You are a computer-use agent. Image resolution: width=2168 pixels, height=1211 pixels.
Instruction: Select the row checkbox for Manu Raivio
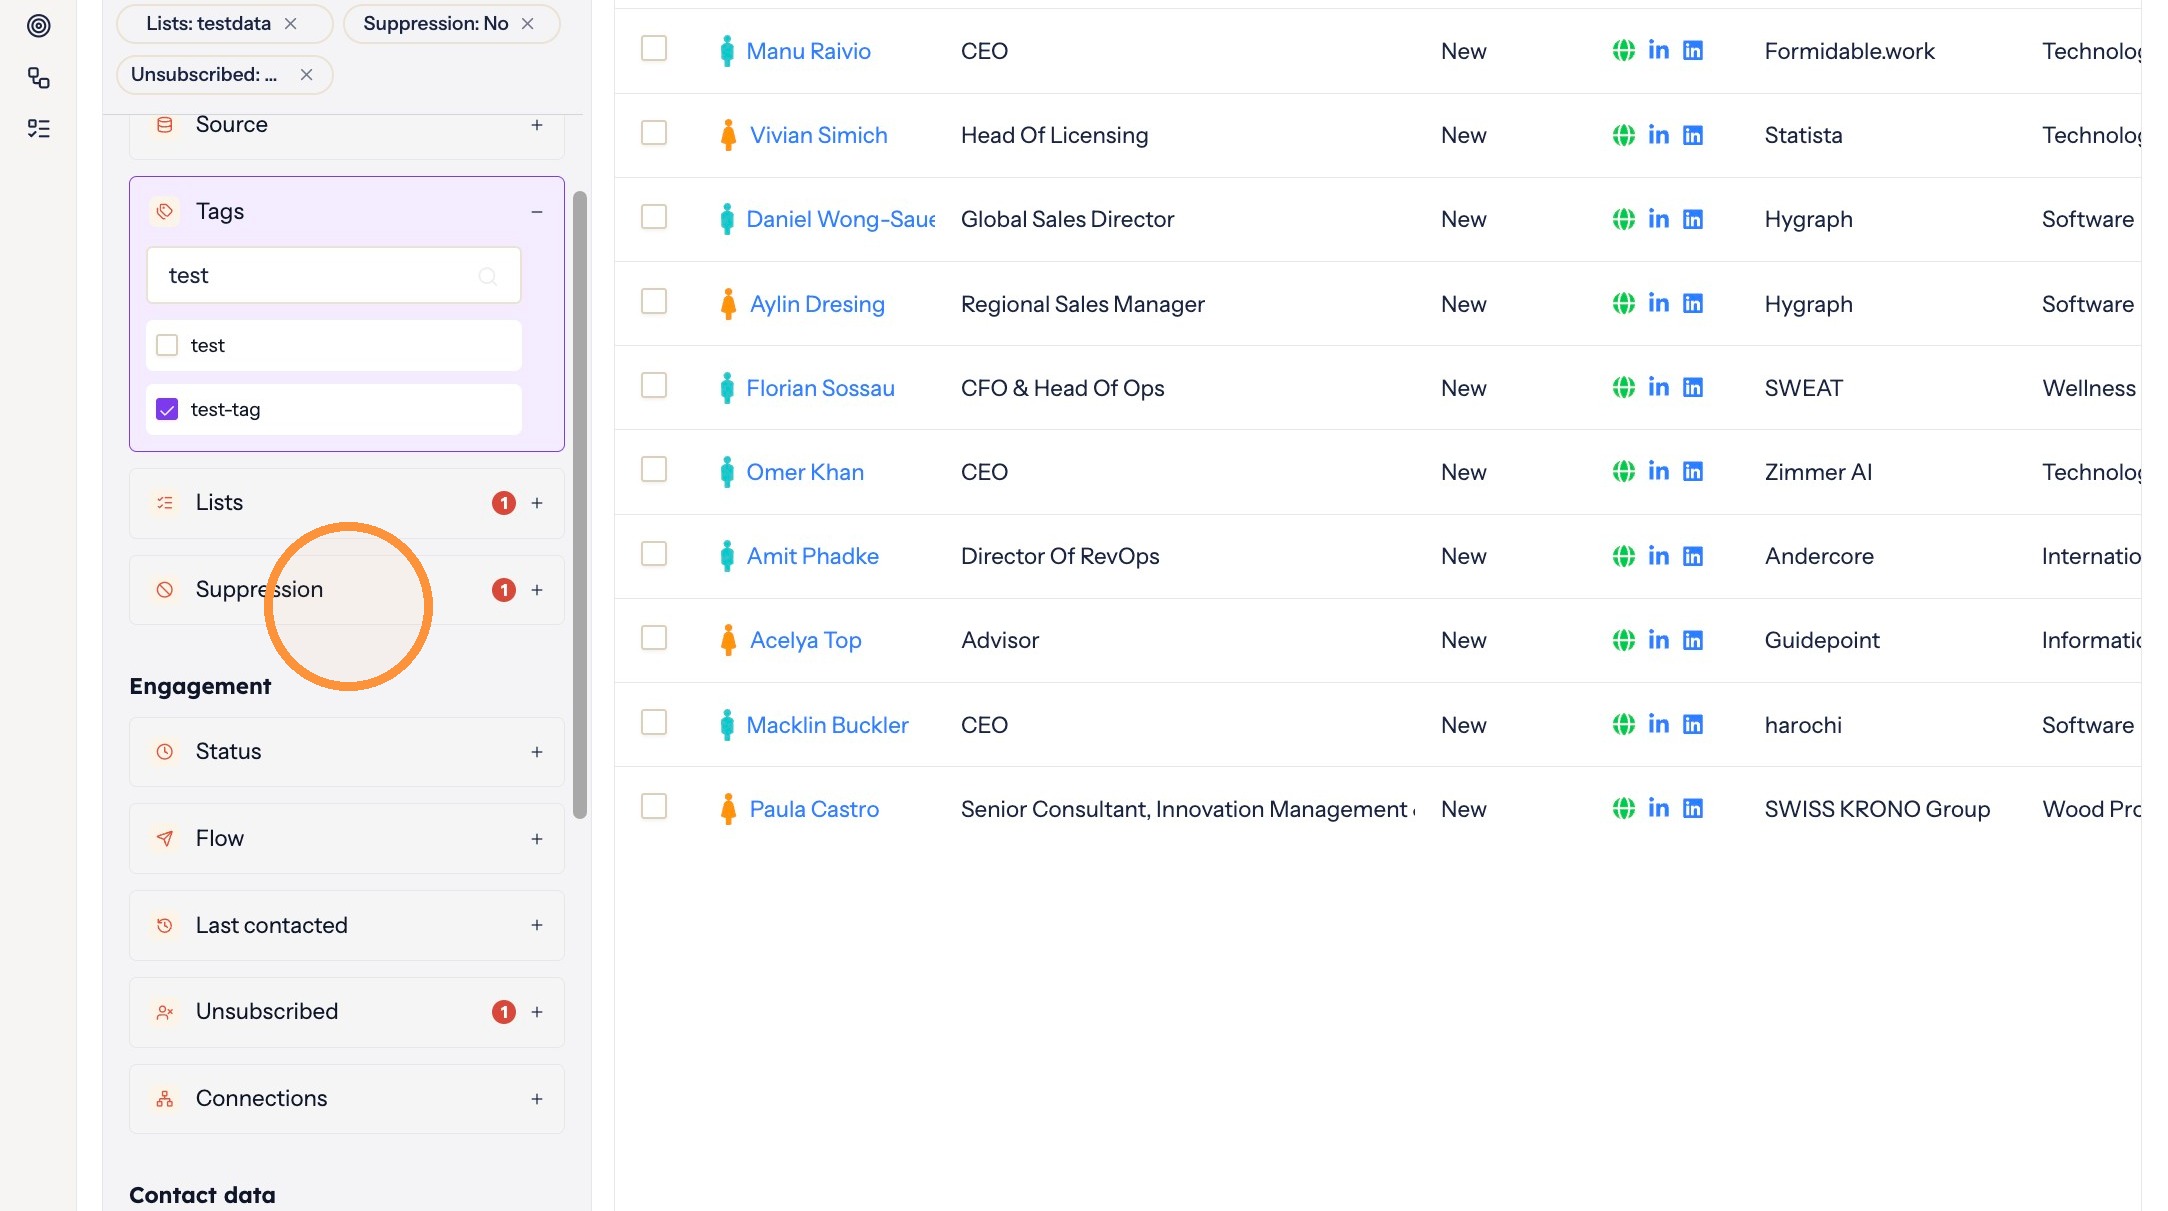coord(654,48)
